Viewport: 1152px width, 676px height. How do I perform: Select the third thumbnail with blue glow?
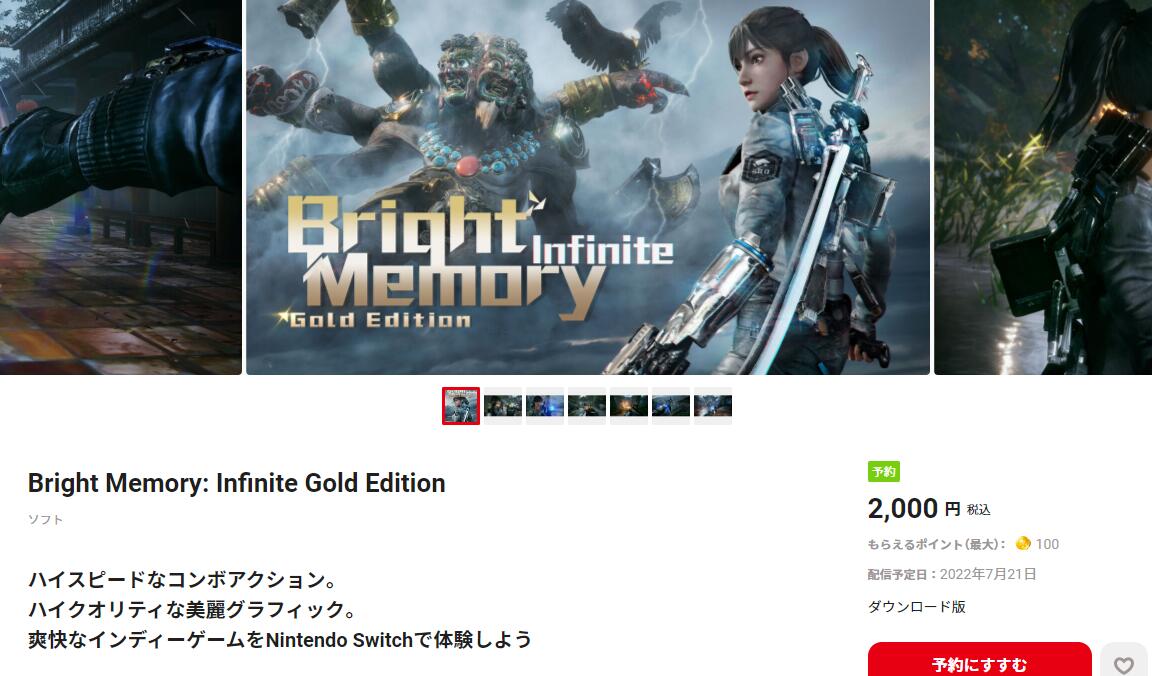pos(545,406)
